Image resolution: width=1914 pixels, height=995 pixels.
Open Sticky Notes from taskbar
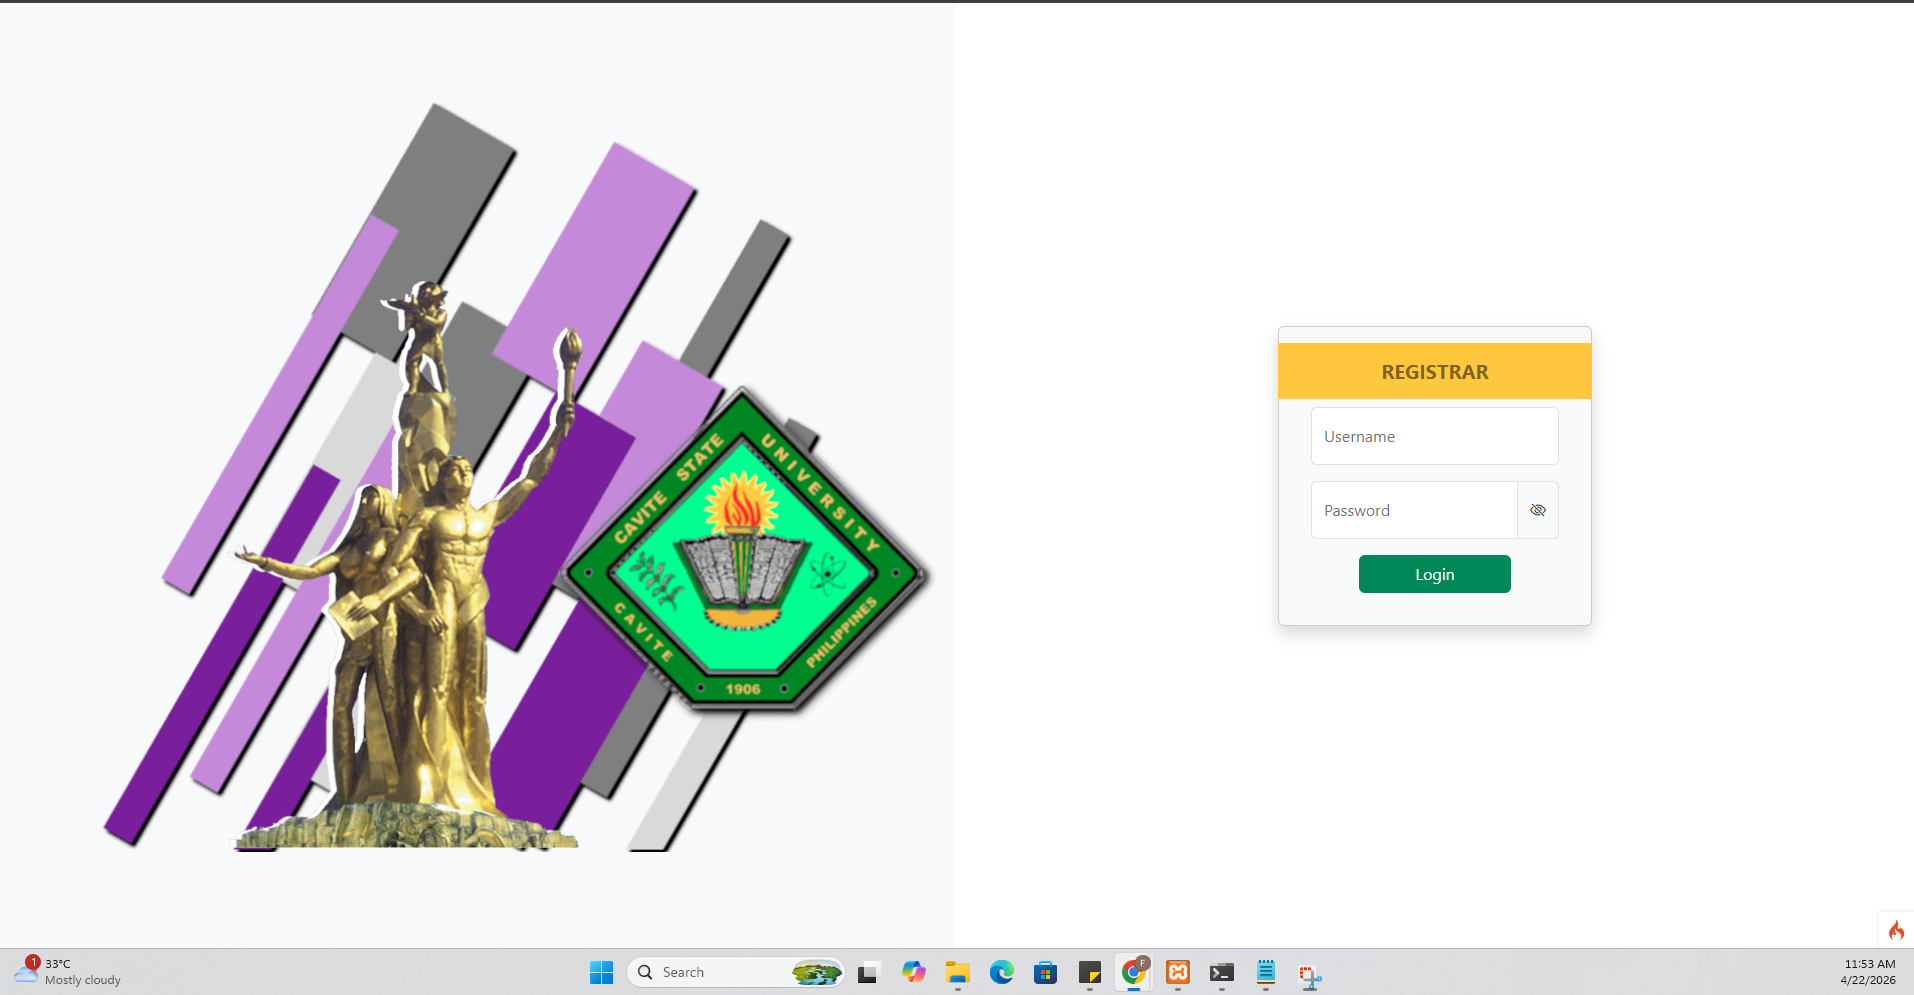[1089, 972]
